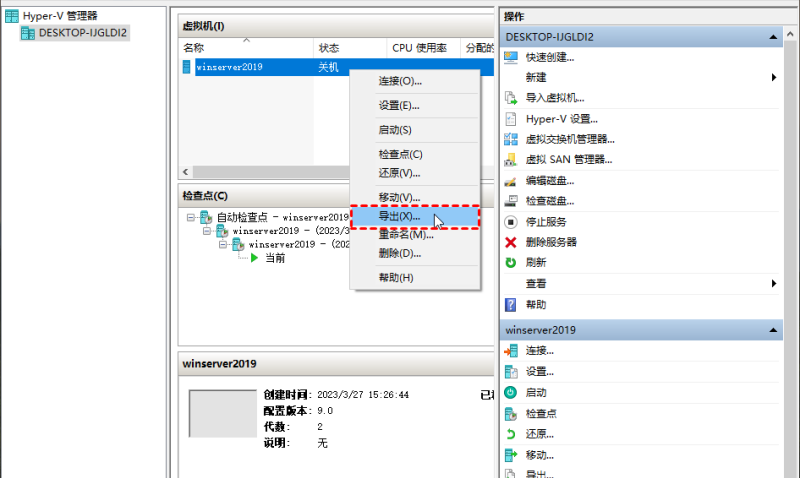Screen dimensions: 800x478
Task: Choose 连接(O)... in the context menu
Action: coord(415,81)
